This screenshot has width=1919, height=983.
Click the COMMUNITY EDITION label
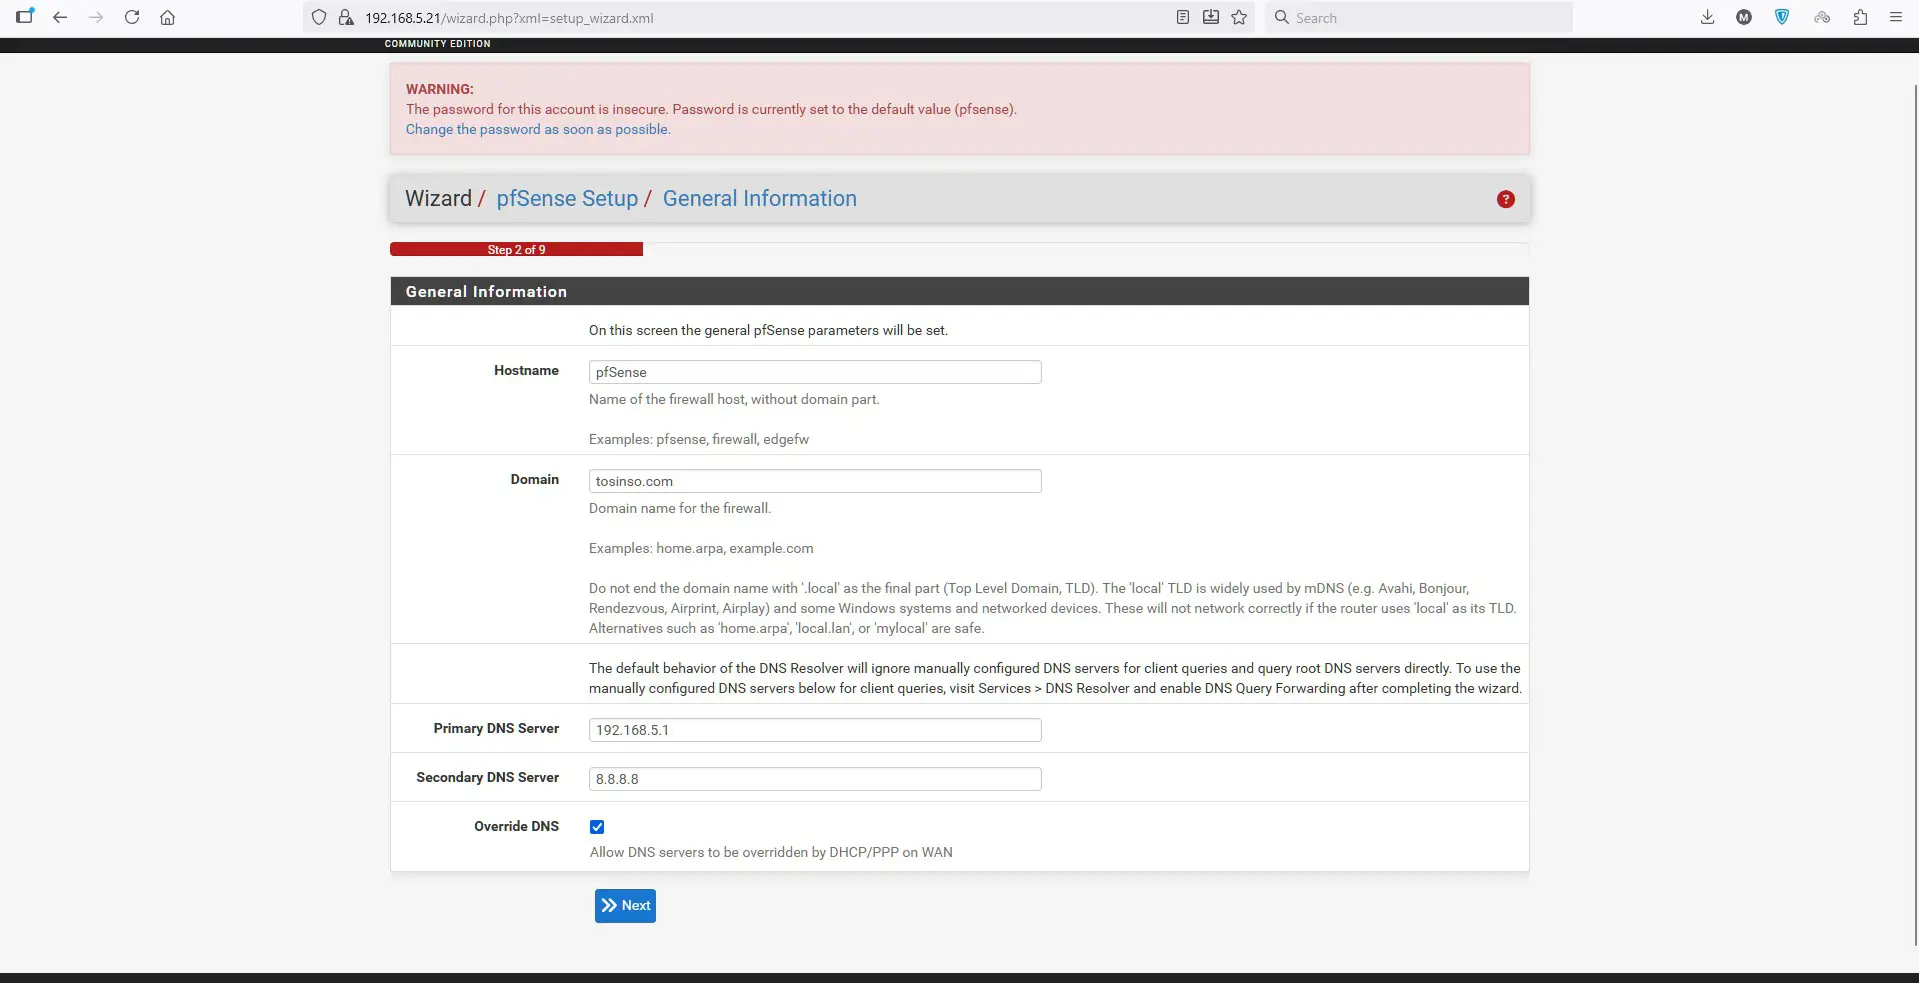437,44
